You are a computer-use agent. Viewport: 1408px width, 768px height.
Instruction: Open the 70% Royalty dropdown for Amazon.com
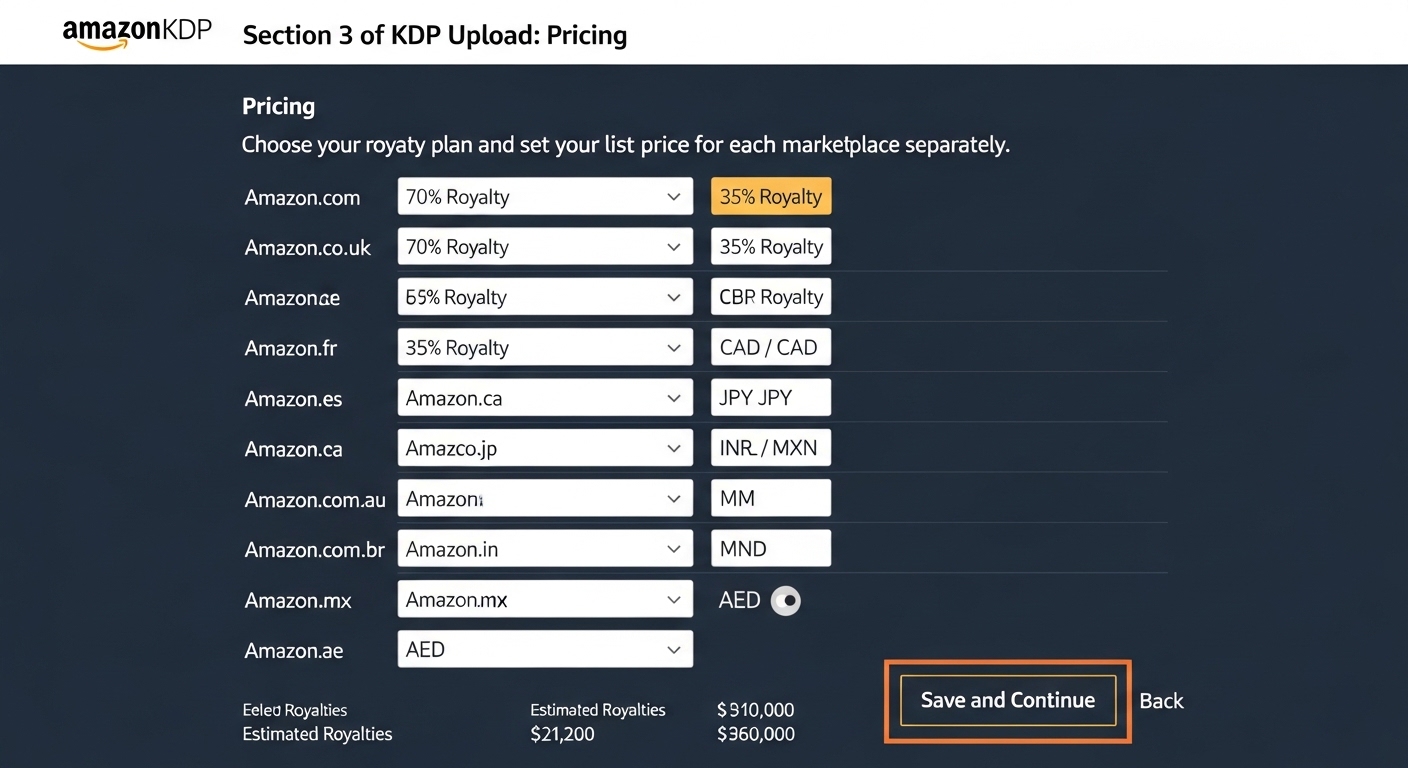coord(545,196)
